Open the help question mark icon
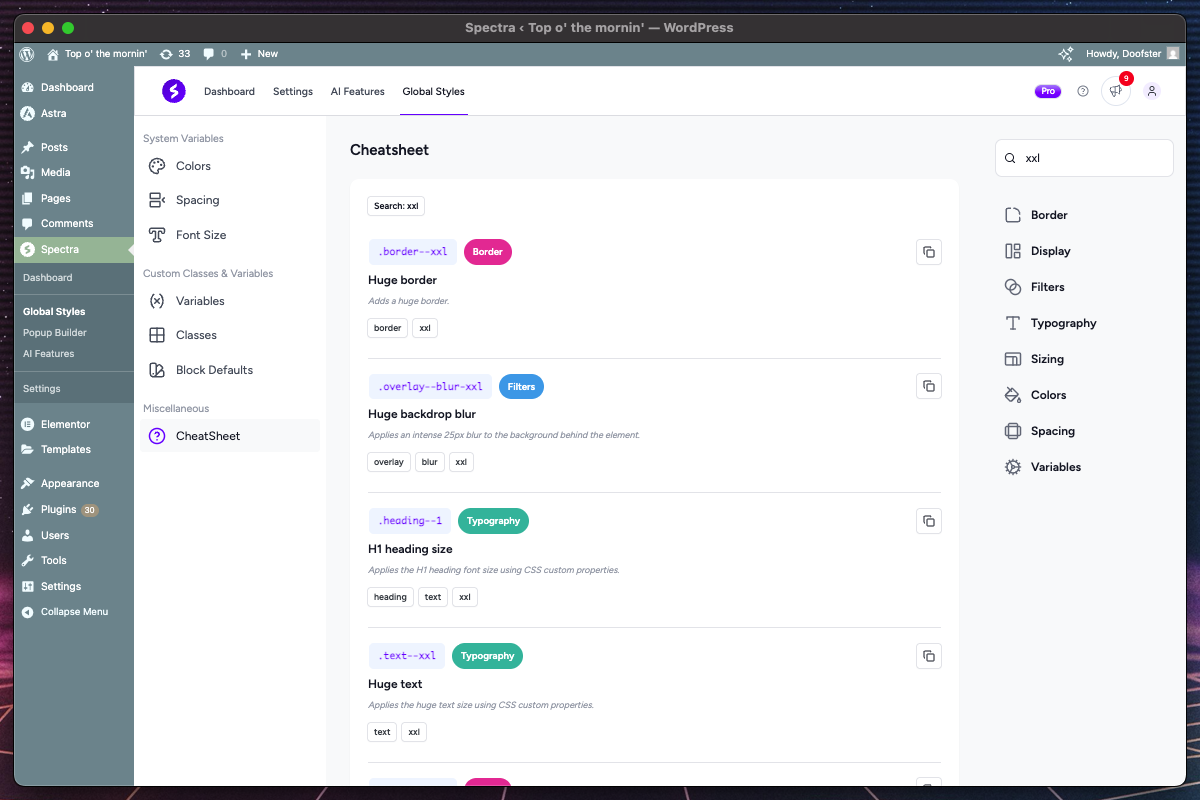 click(1082, 91)
